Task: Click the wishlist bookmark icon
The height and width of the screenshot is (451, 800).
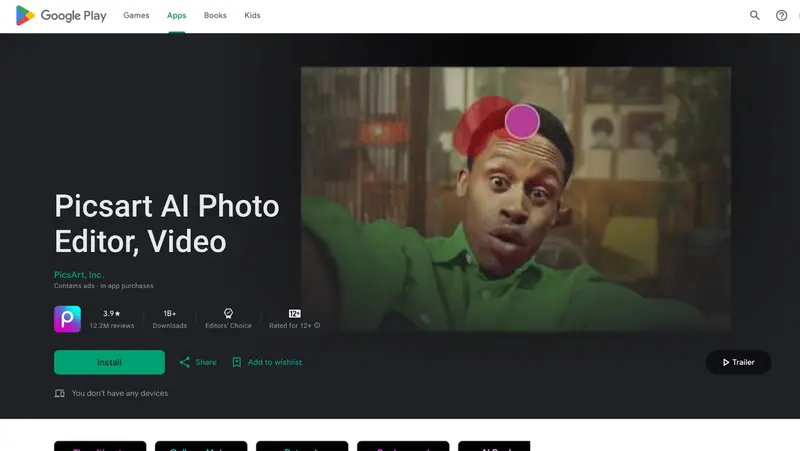Action: point(237,362)
